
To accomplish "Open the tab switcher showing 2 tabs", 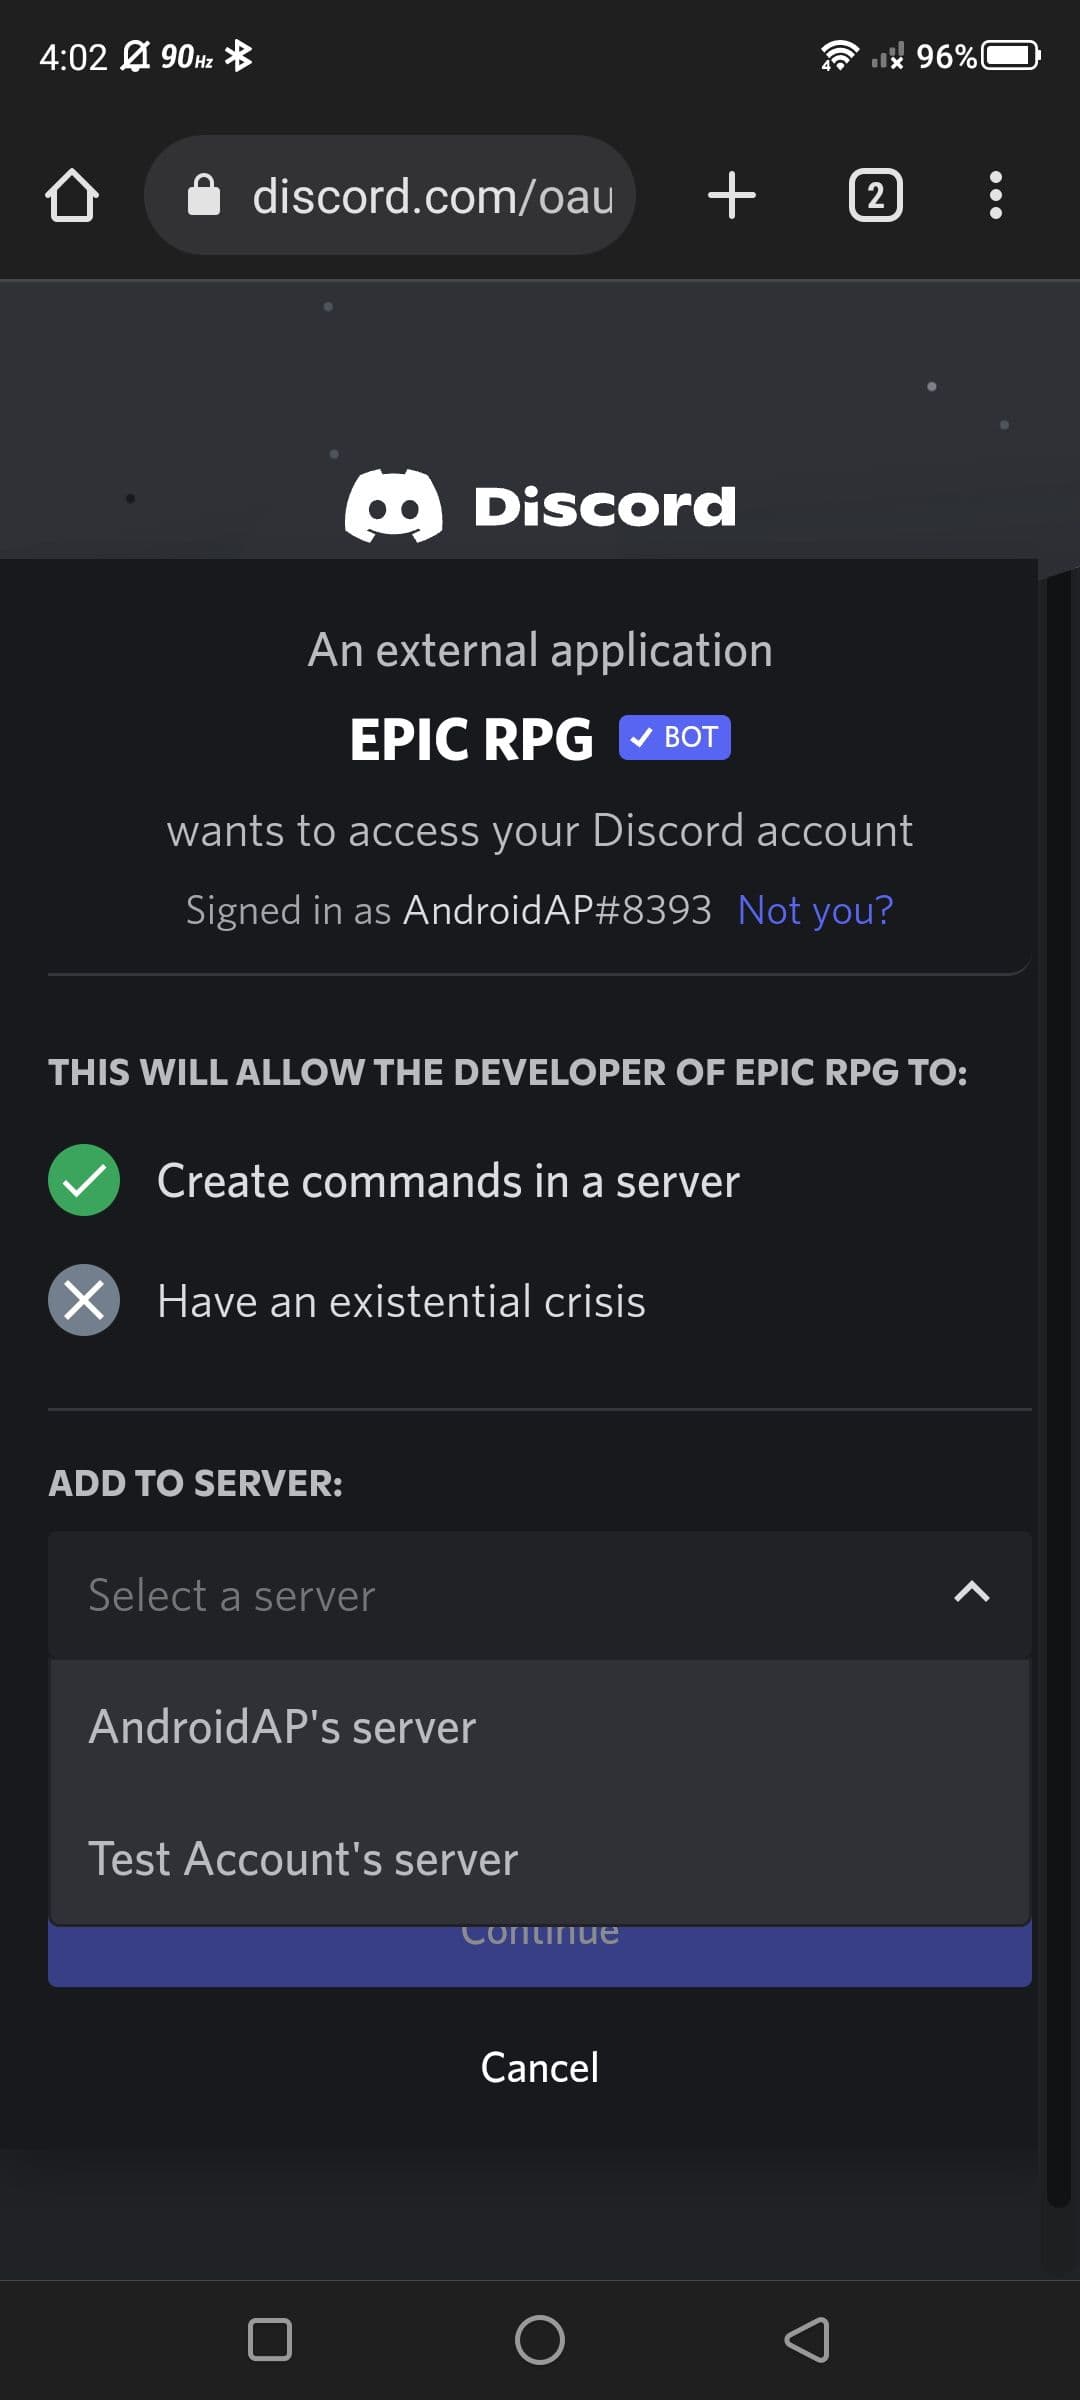I will pos(875,195).
